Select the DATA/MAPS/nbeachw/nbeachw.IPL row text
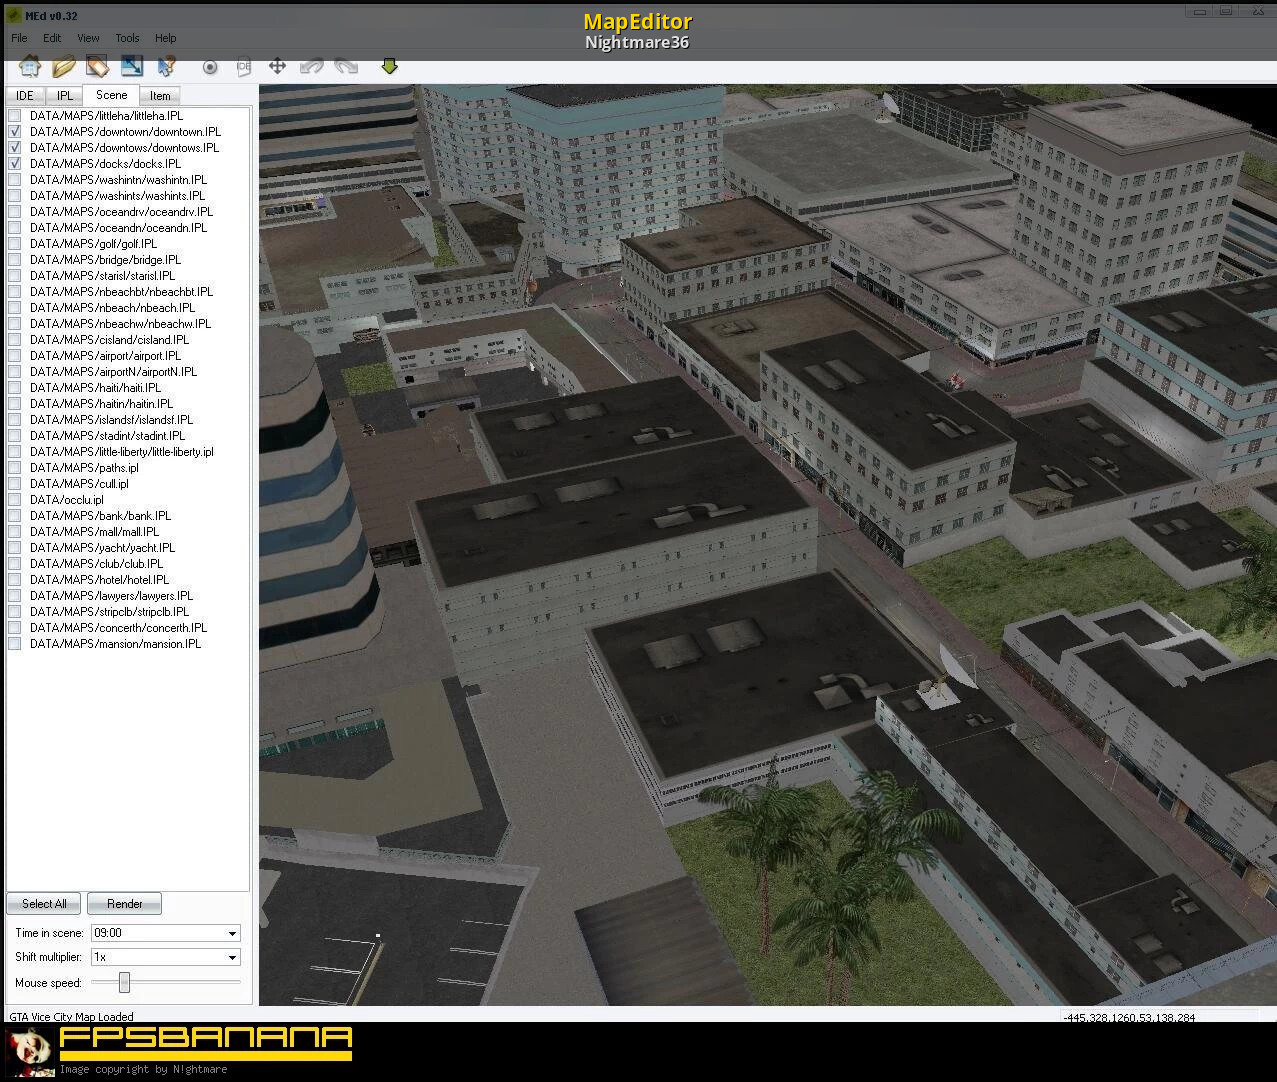Viewport: 1277px width, 1082px height. (120, 324)
